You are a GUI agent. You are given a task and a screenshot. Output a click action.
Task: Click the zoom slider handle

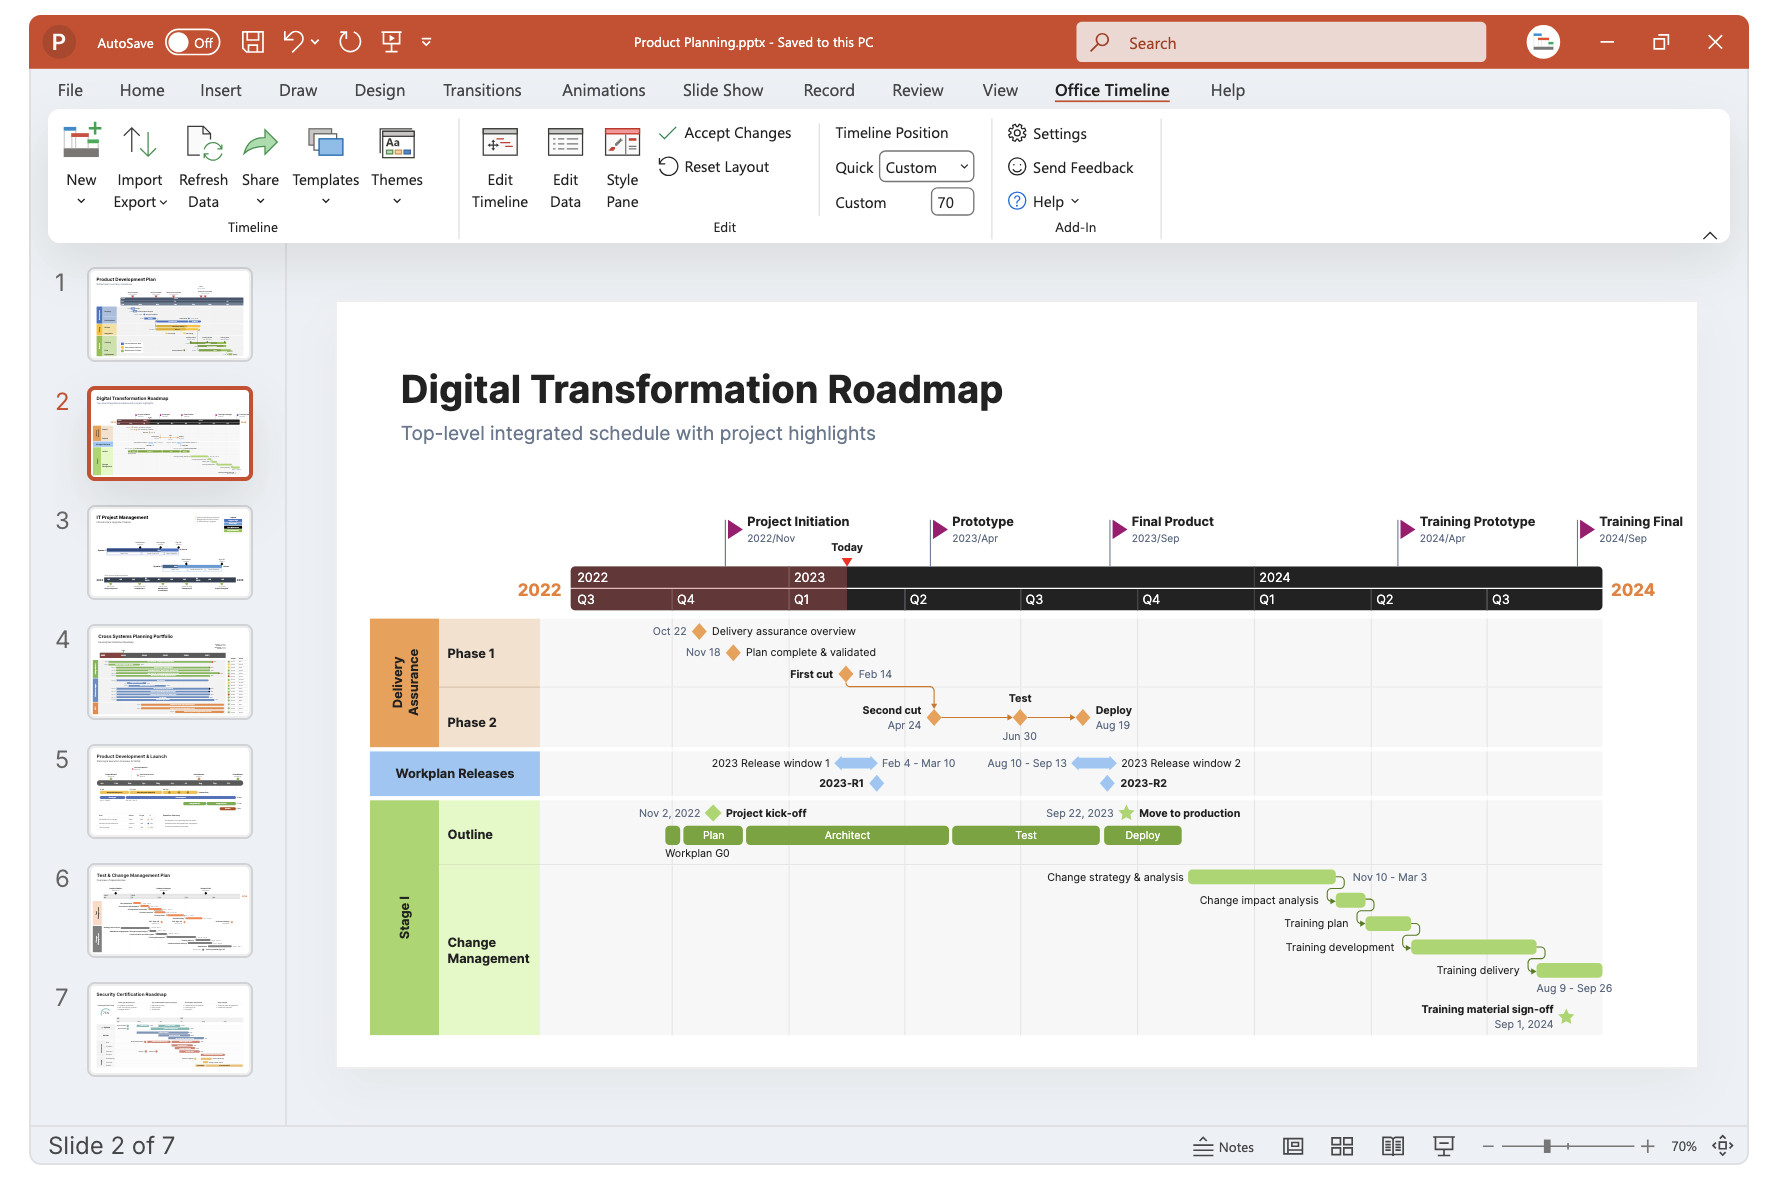tap(1547, 1146)
